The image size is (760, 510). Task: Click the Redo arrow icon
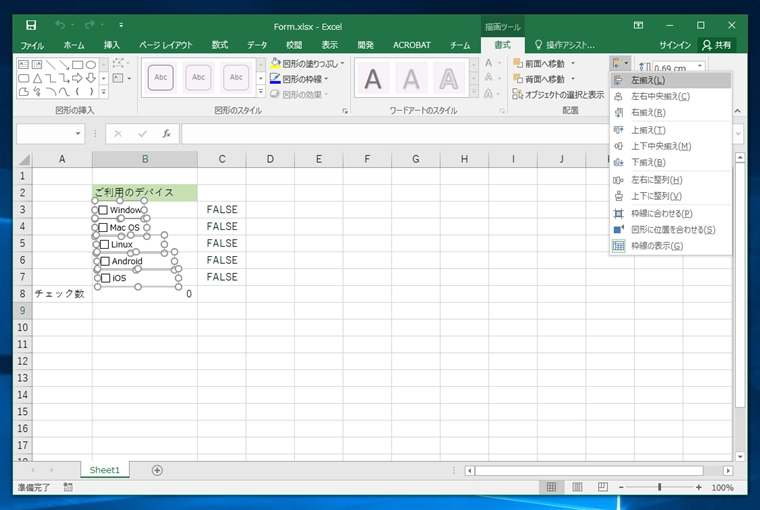pos(90,25)
